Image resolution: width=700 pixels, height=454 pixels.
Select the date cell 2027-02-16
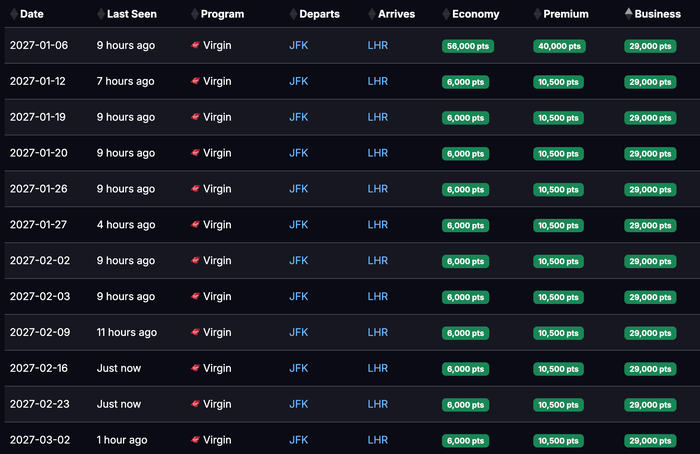tap(39, 368)
